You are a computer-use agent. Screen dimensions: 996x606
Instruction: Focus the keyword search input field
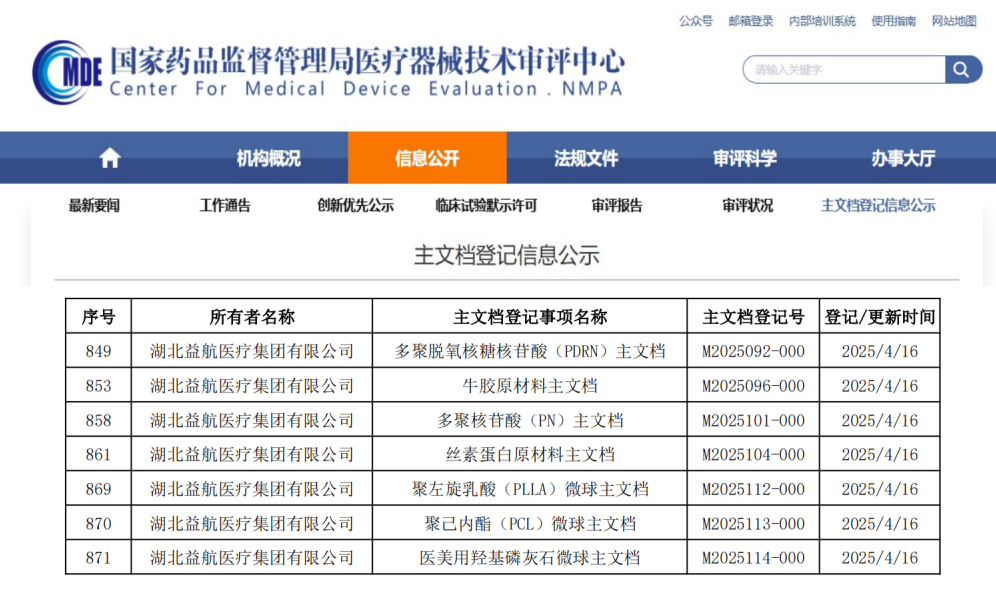tap(844, 69)
